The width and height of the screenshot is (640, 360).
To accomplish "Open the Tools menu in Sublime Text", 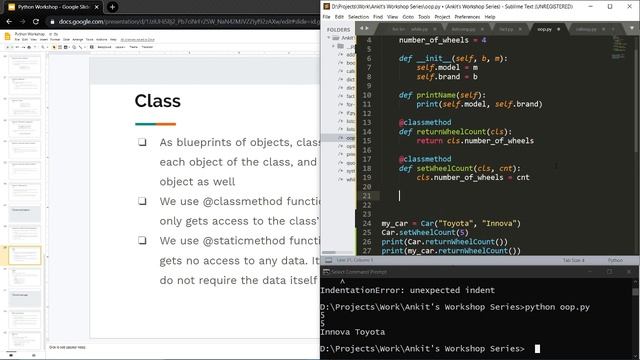I will [x=424, y=17].
